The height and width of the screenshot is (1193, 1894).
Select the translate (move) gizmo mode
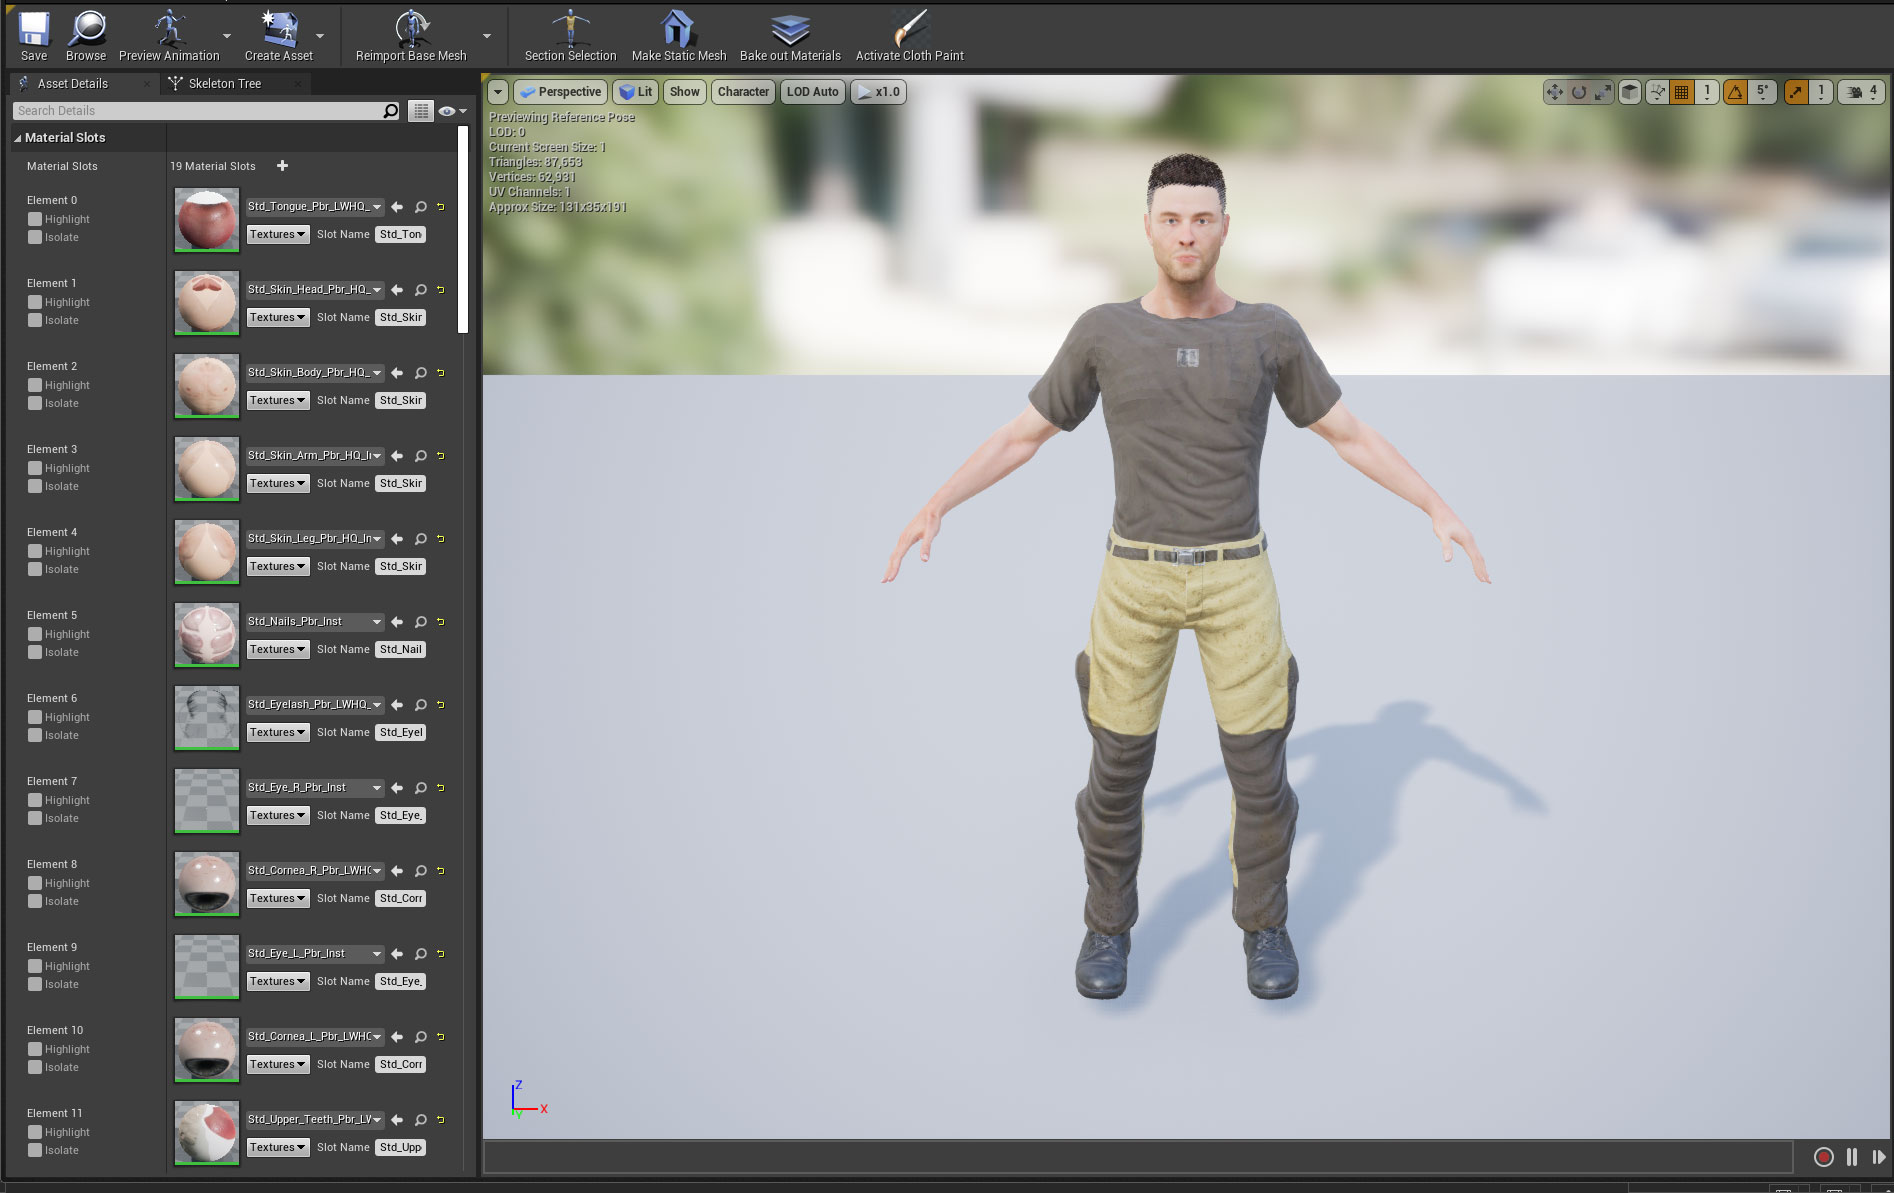click(x=1555, y=92)
